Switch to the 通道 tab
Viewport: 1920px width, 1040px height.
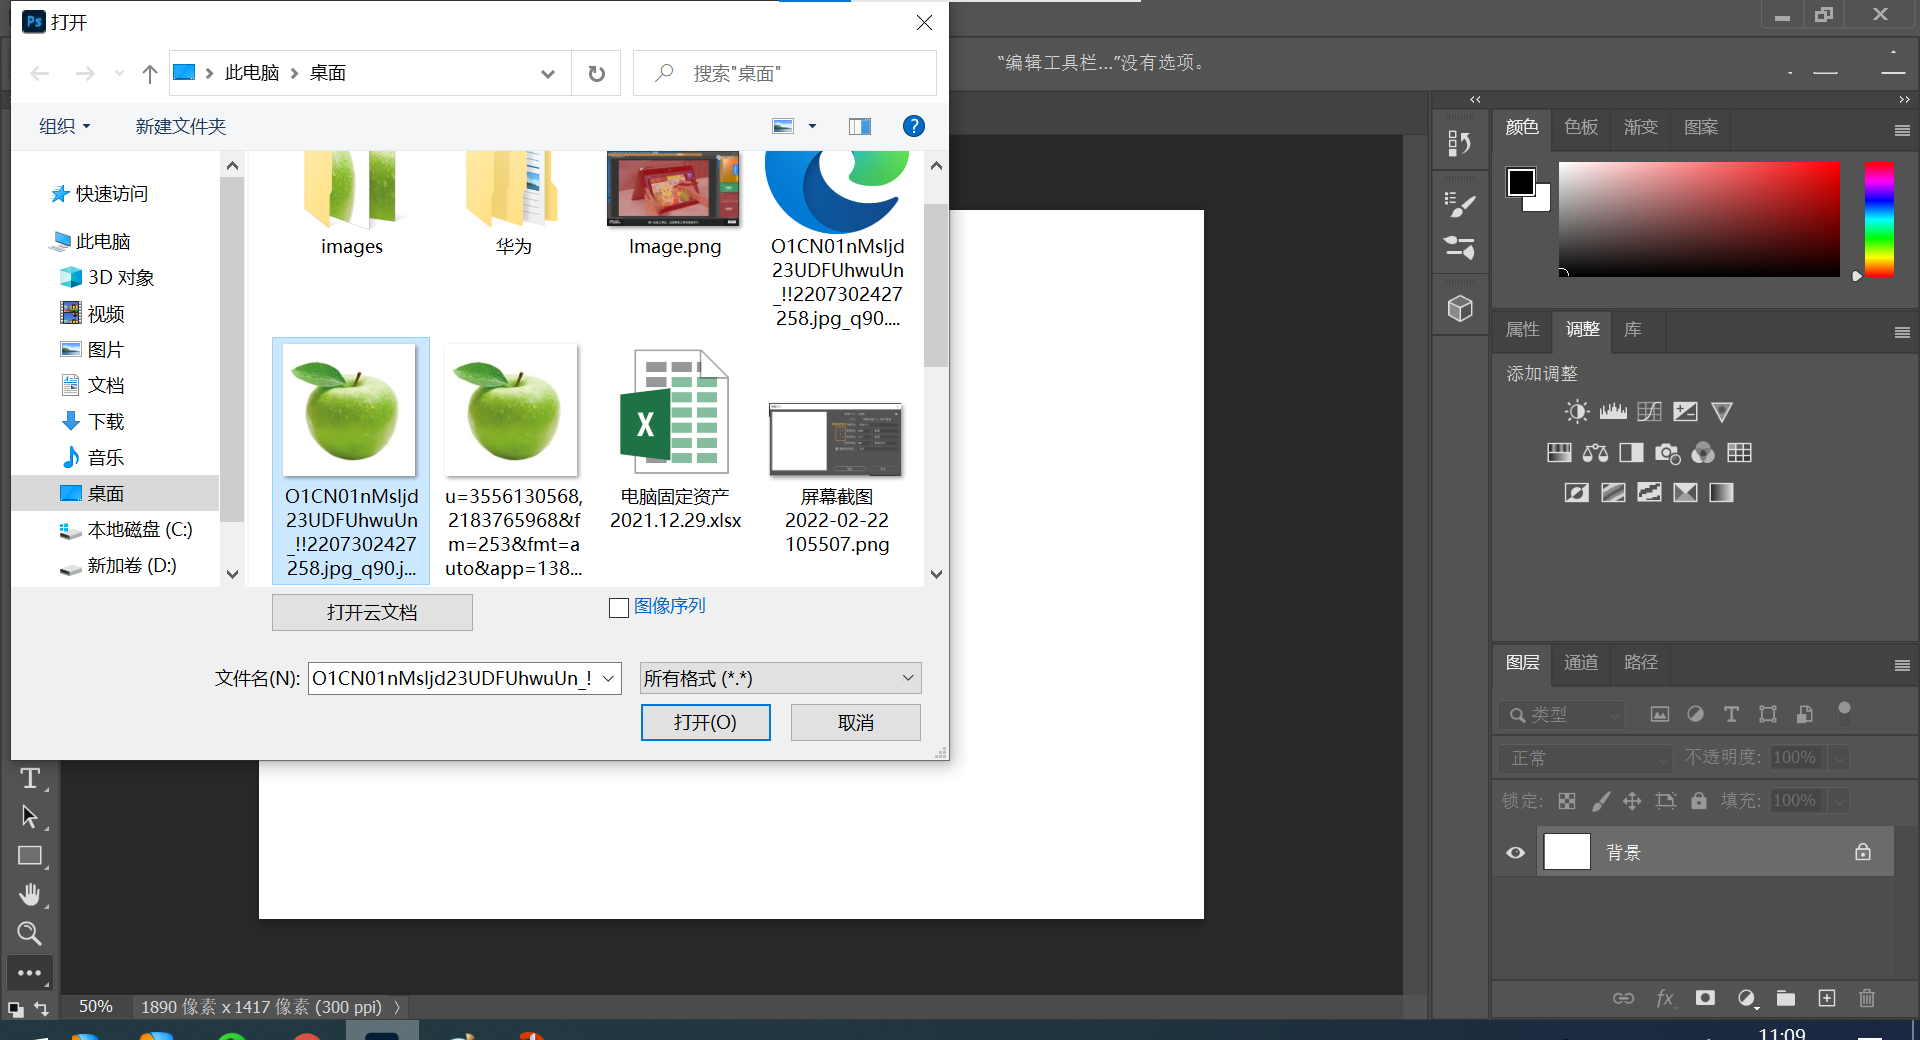[x=1581, y=662]
